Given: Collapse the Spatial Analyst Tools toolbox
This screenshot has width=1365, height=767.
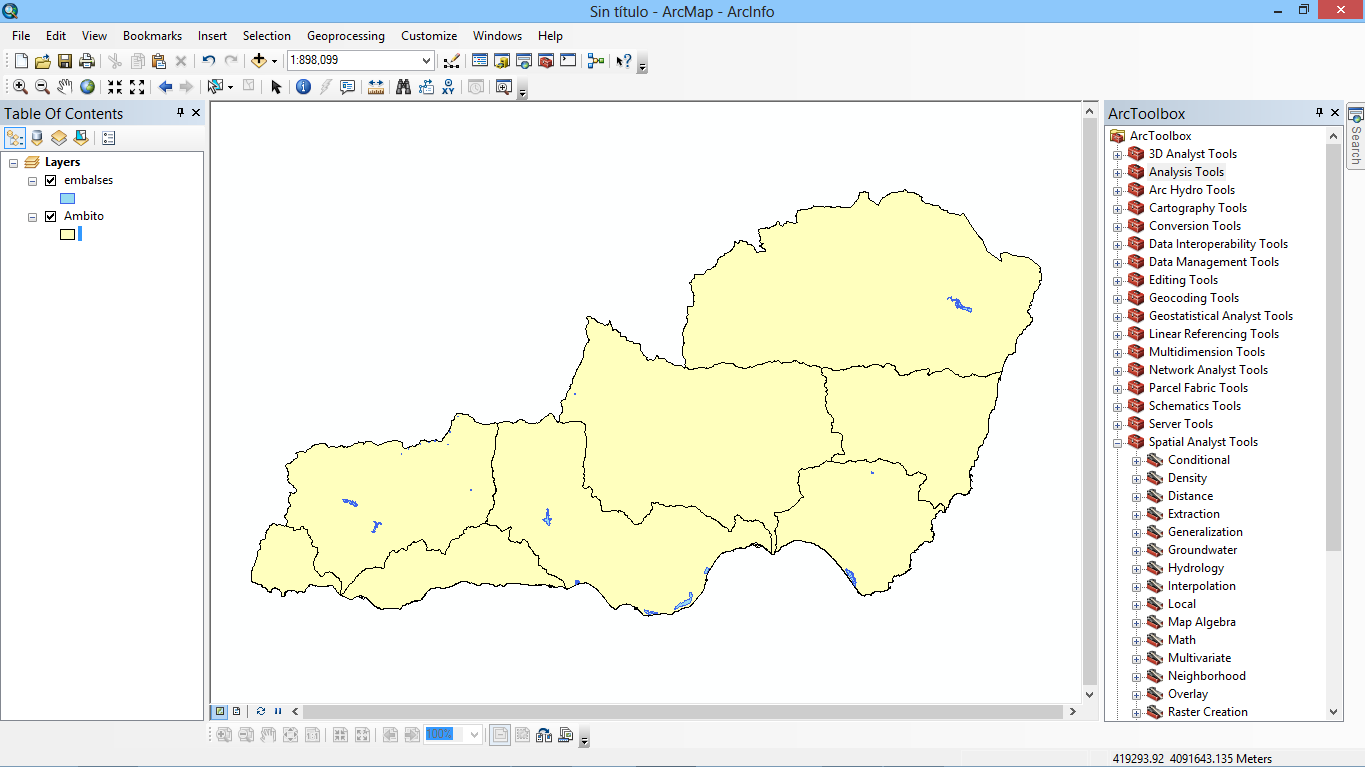Looking at the screenshot, I should coord(1118,442).
